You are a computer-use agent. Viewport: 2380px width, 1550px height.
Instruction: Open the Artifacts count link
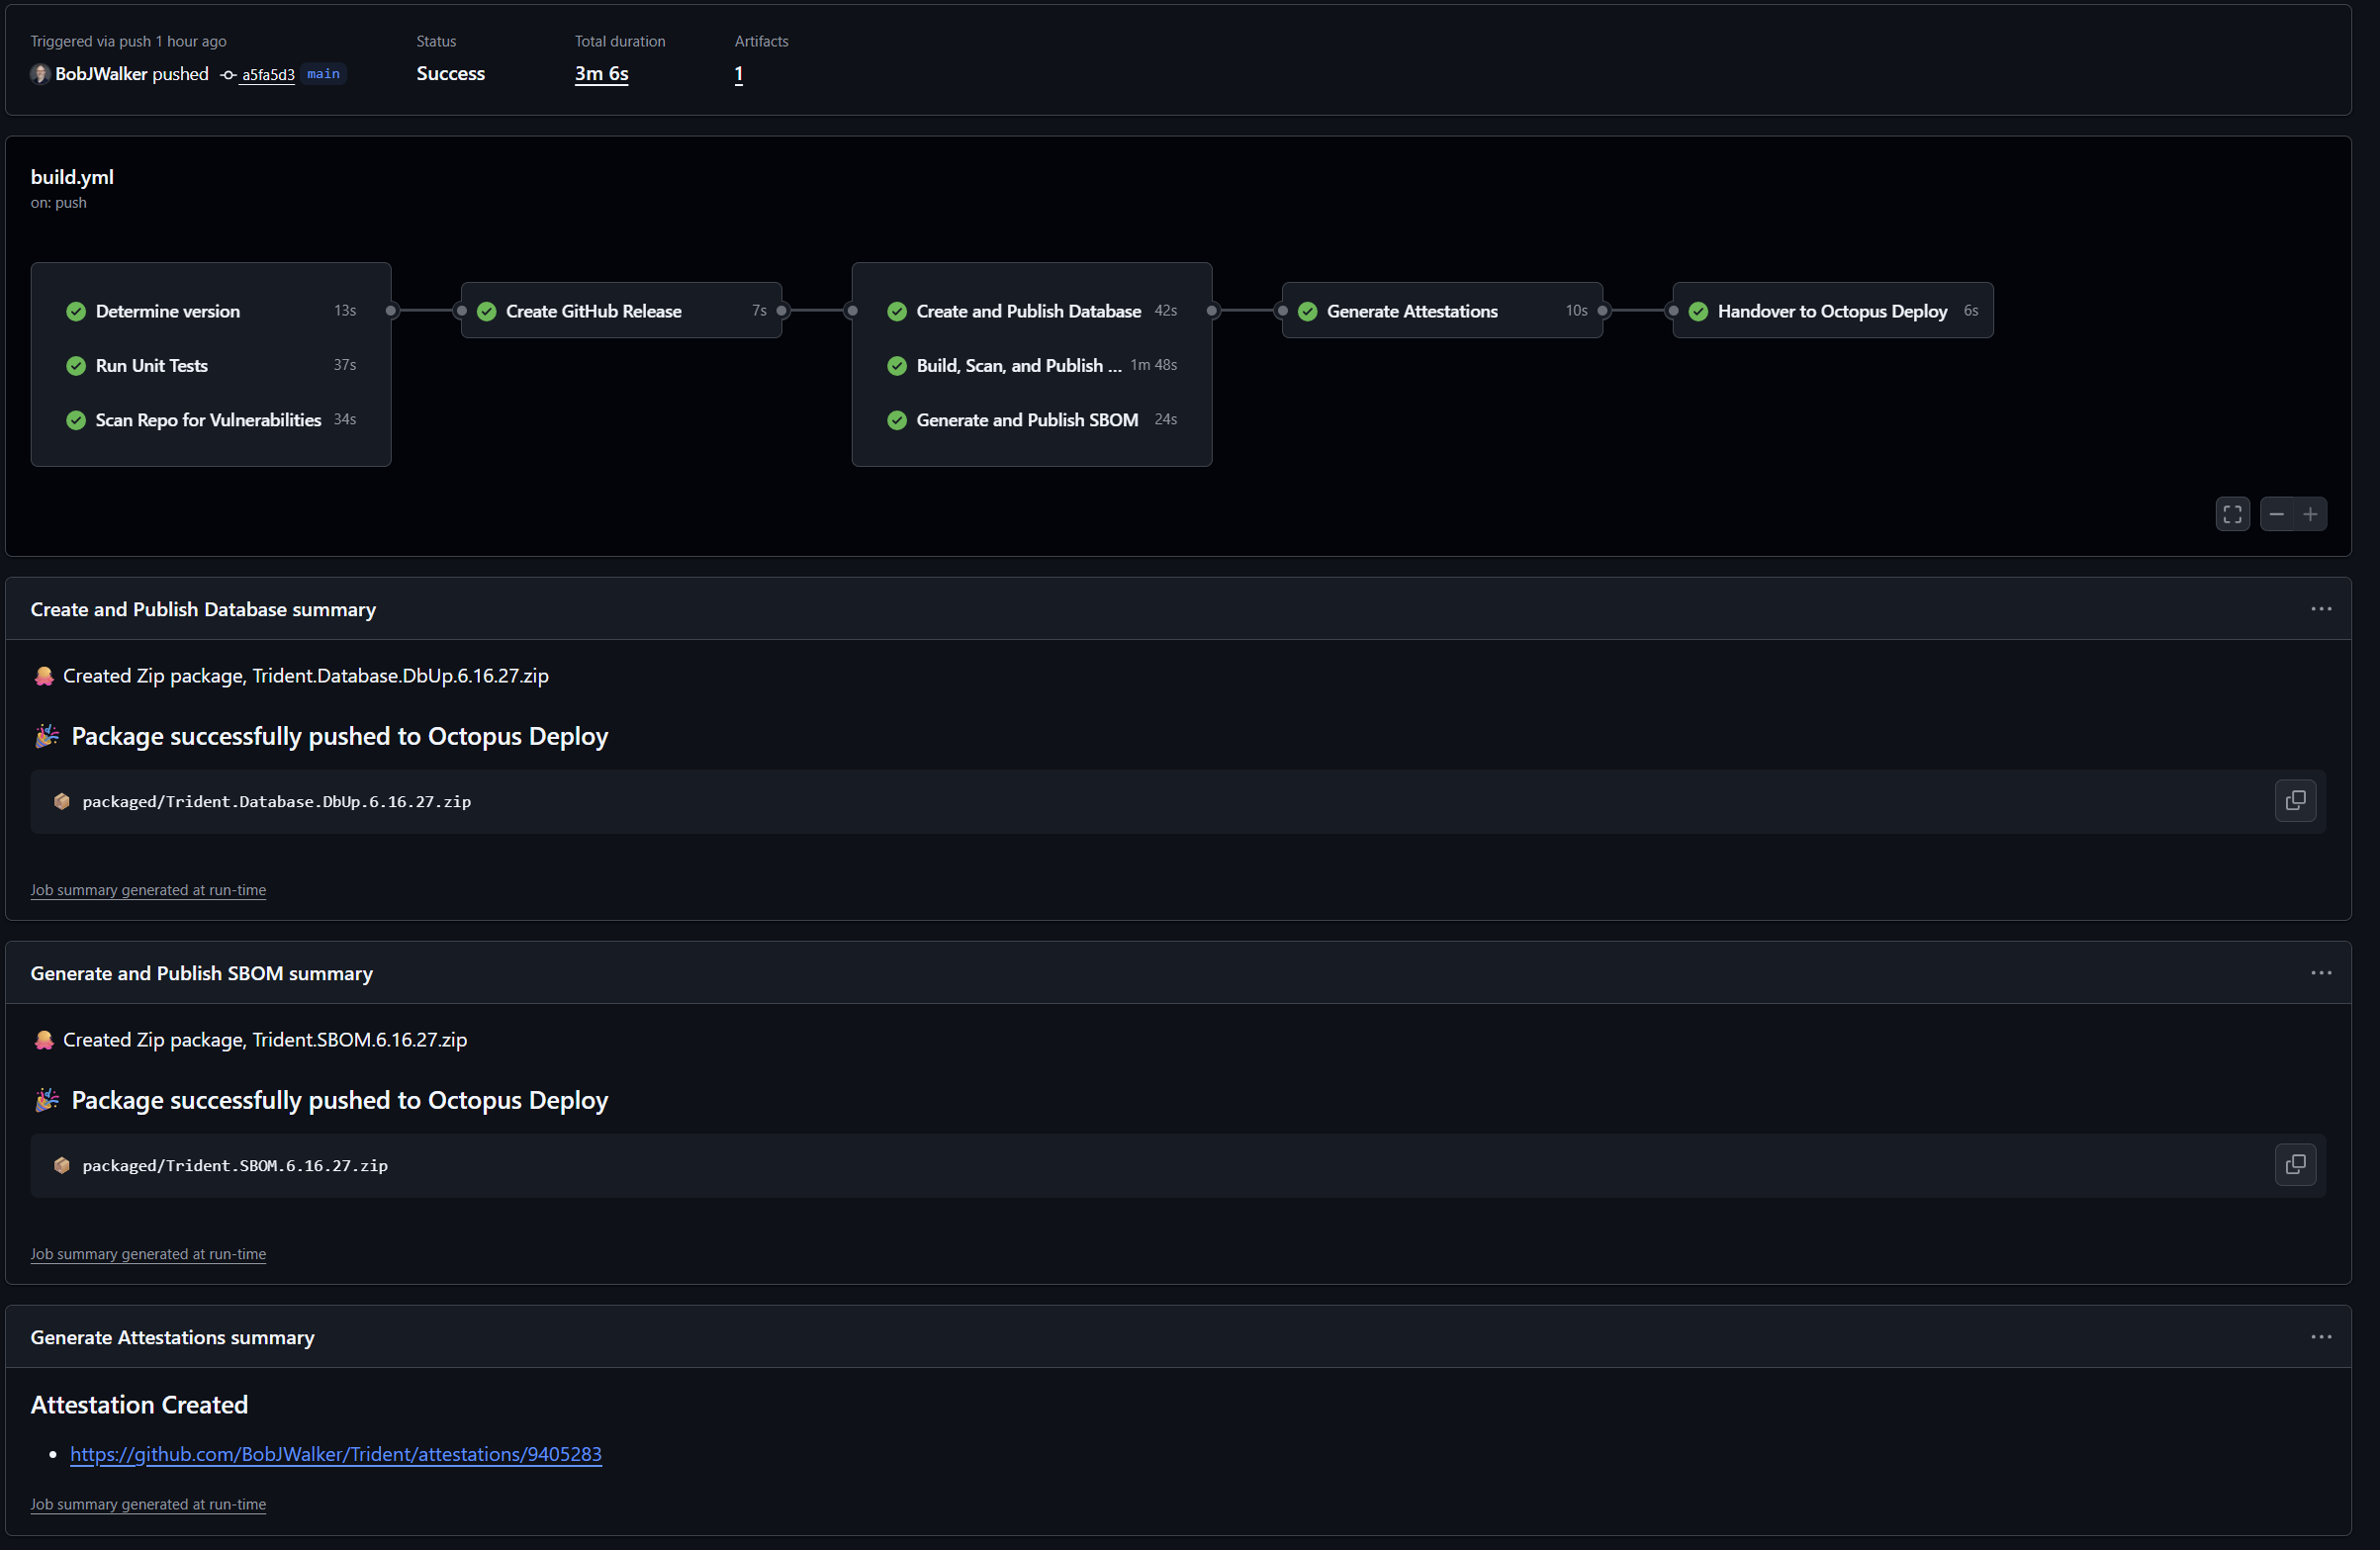pos(738,73)
